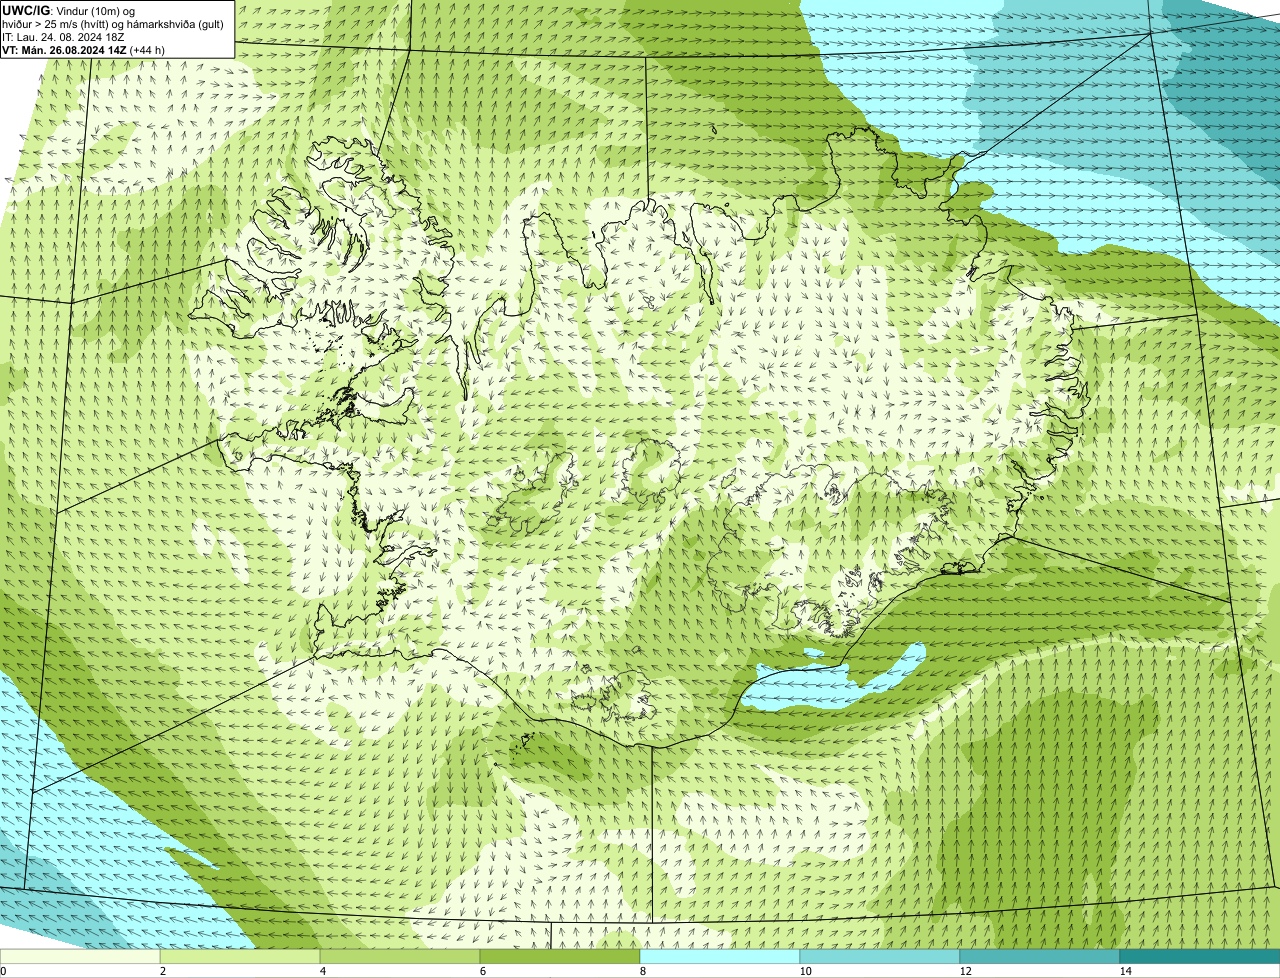The image size is (1280, 978).
Task: Click the olive green 6–8 m/s legend swatch
Action: click(x=560, y=957)
